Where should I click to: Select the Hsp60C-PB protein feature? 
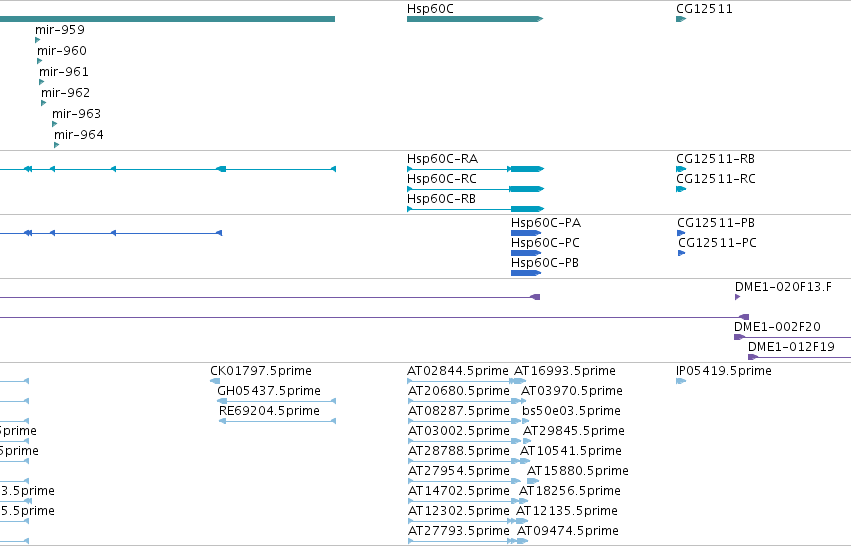526,273
